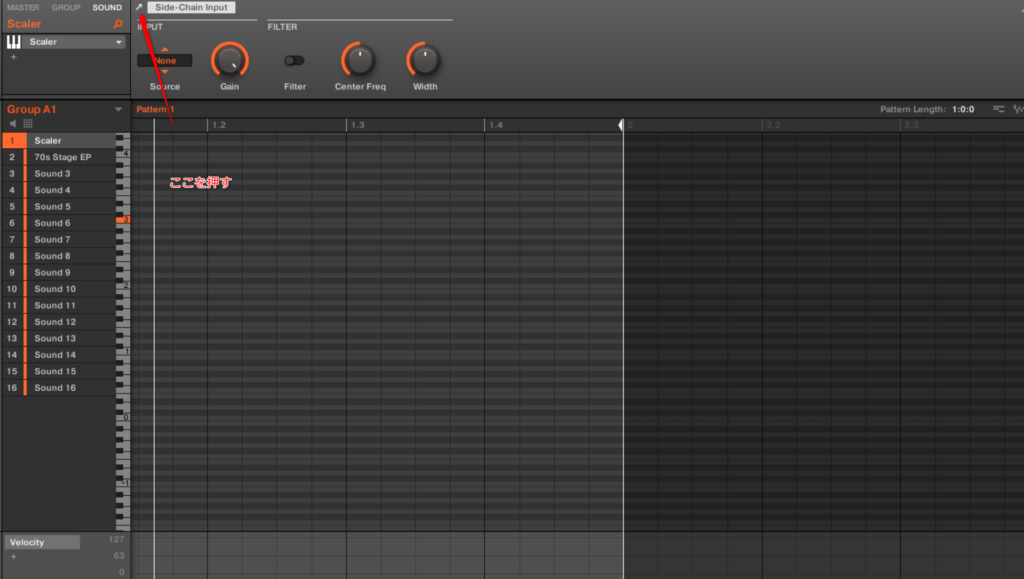Open the piano roll editor view icon
The image size is (1024, 579).
click(x=999, y=109)
